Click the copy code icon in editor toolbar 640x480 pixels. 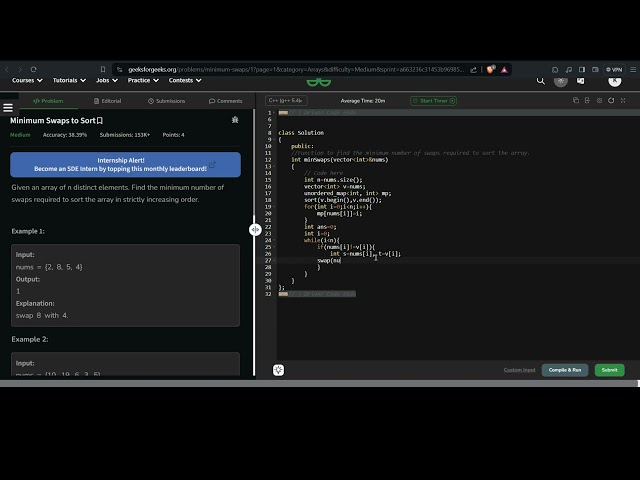[x=576, y=100]
